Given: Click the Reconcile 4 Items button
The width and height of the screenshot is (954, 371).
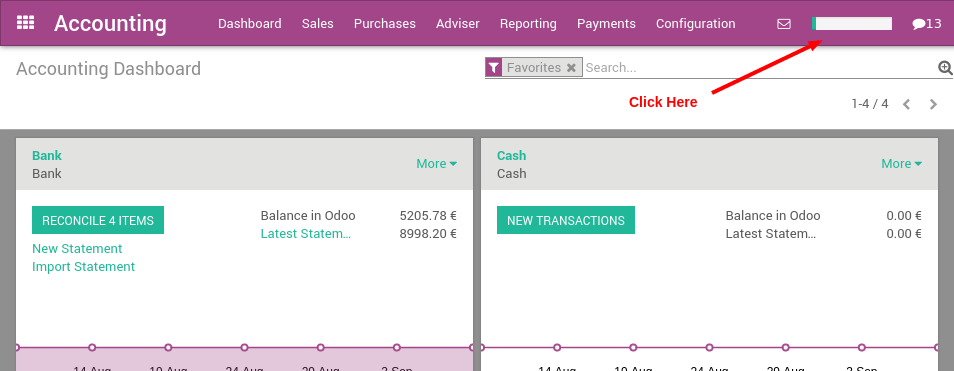Looking at the screenshot, I should click(x=98, y=220).
